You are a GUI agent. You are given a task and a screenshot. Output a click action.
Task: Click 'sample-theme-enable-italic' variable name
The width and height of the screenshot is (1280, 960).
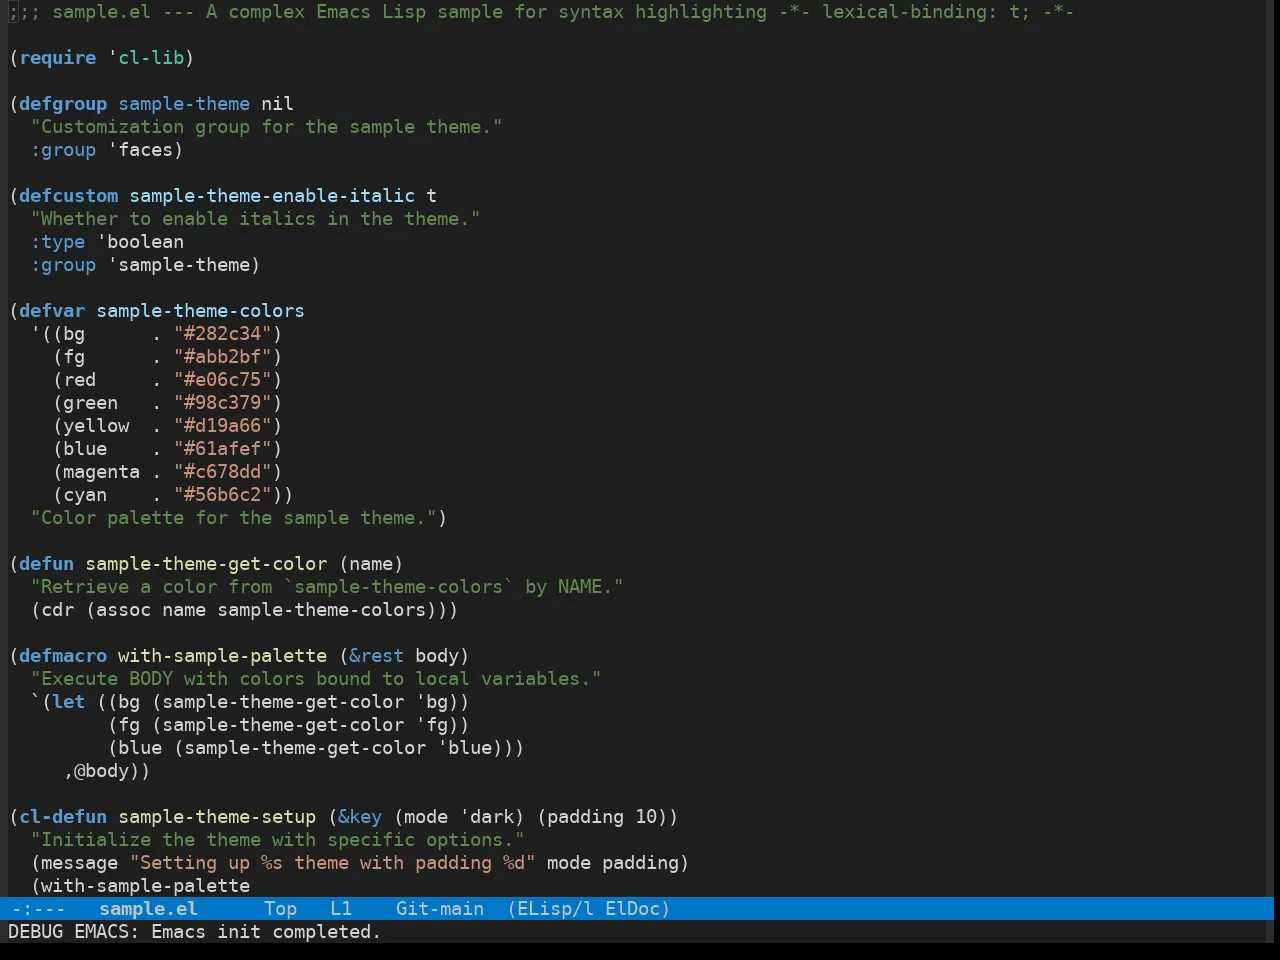[272, 195]
